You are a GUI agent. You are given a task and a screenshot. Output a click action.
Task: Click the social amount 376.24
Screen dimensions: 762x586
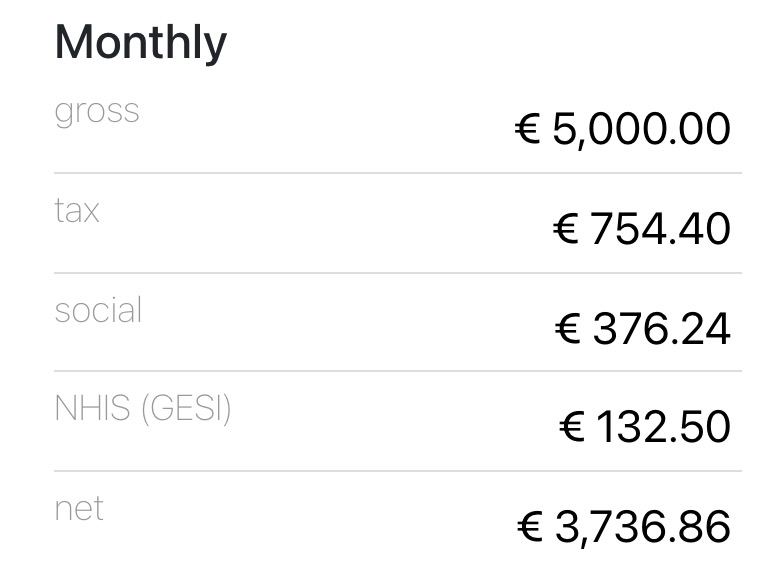tap(661, 328)
